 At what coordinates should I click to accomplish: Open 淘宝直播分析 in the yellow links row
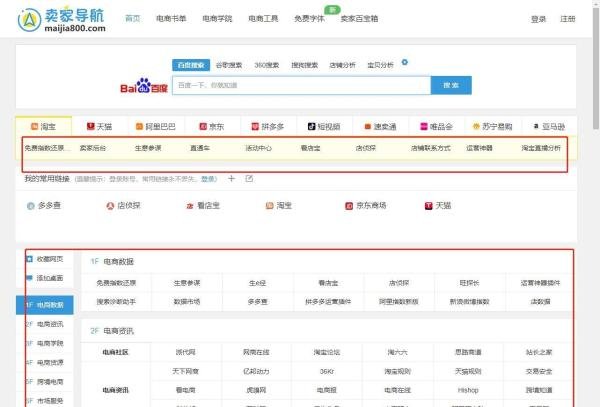coord(541,148)
